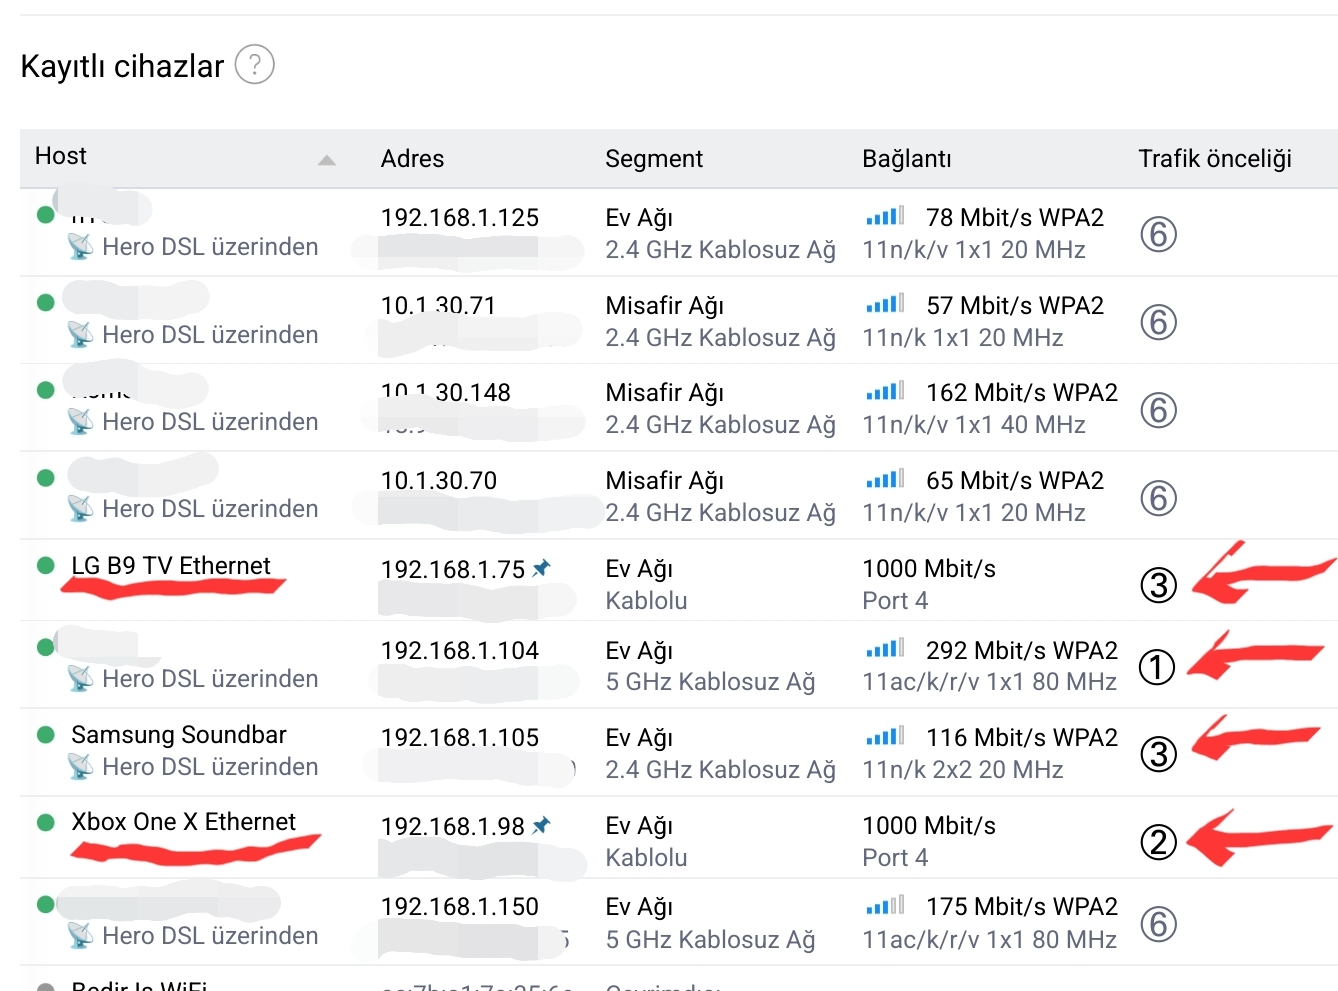Screen dimensions: 1338x991
Task: Click signal bars icon for 65 Mbit/s connection
Action: pyautogui.click(x=885, y=478)
